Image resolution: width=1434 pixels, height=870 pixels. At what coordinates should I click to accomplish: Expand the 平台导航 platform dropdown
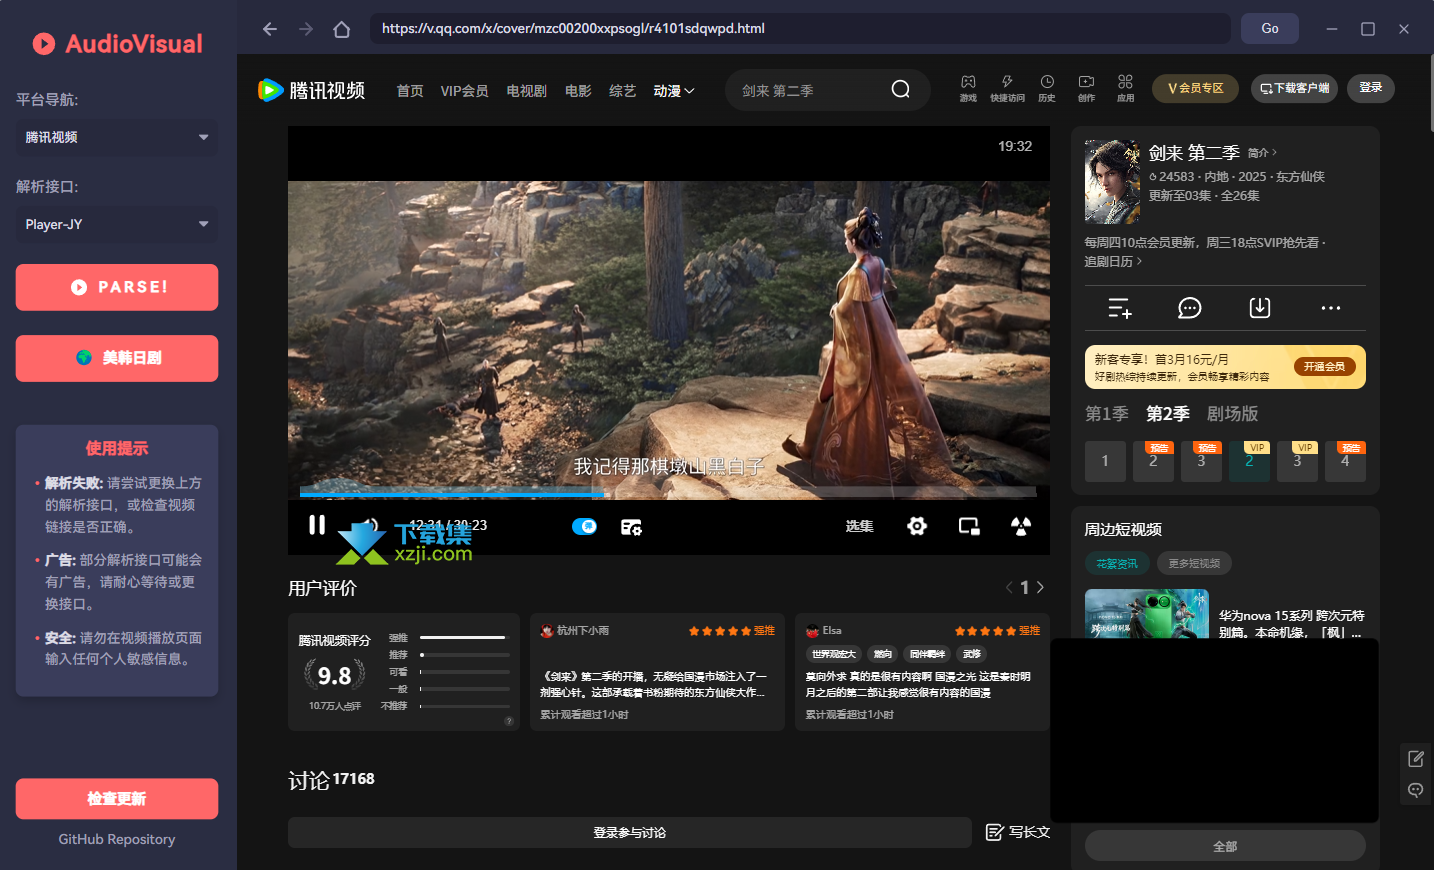[117, 137]
